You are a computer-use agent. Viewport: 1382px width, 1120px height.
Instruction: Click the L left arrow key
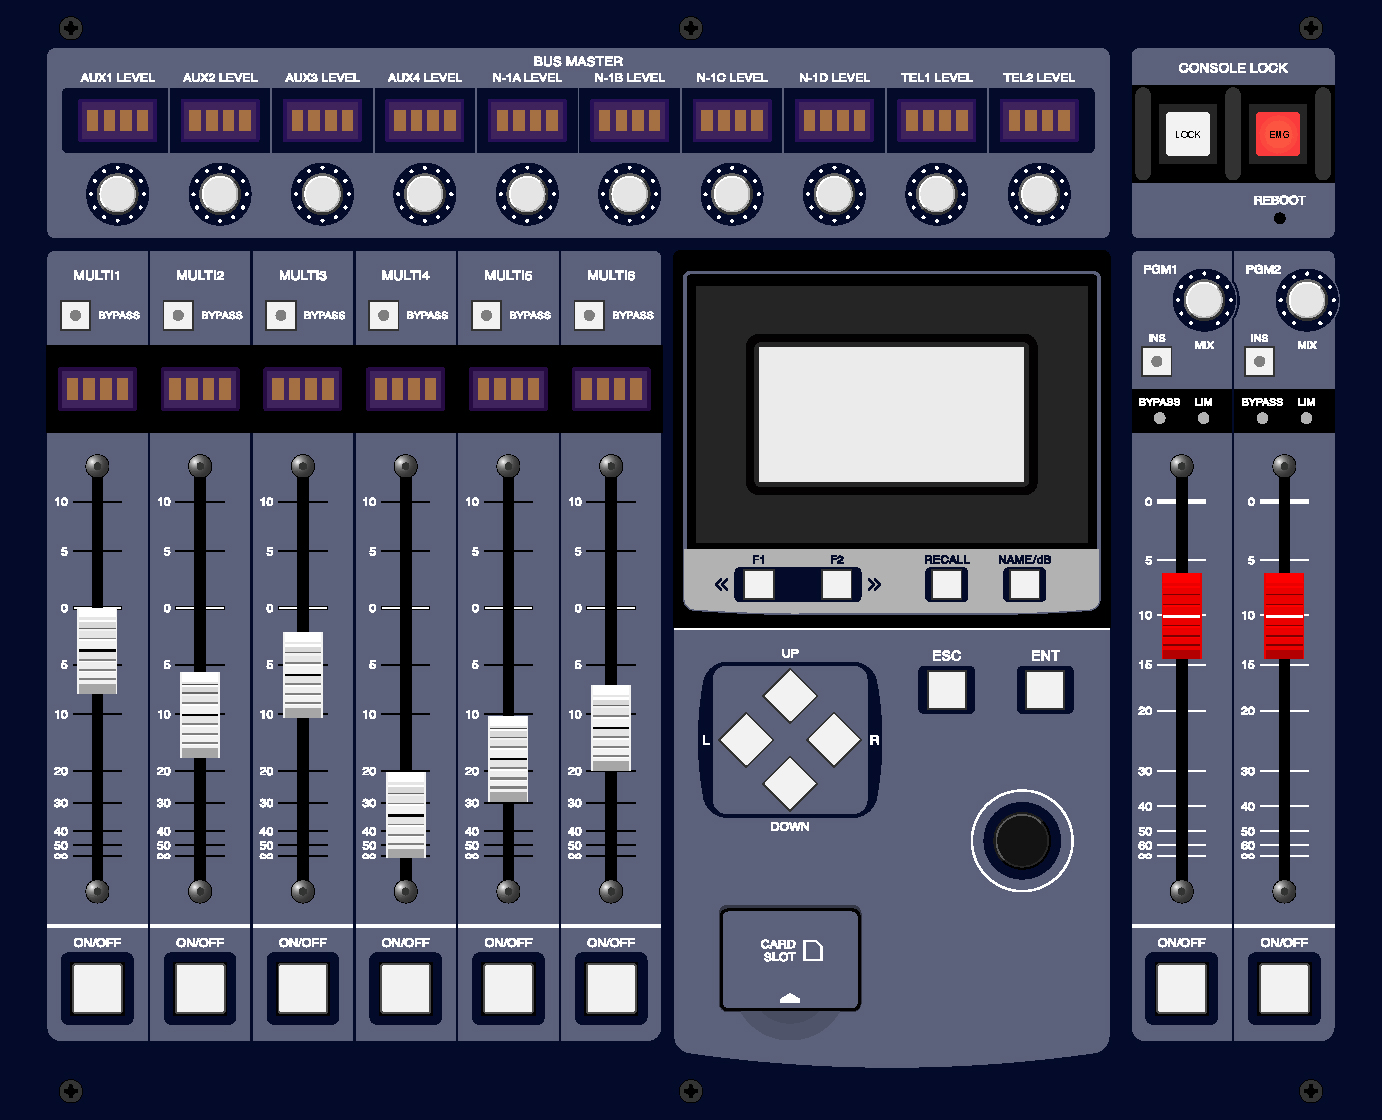(x=746, y=740)
